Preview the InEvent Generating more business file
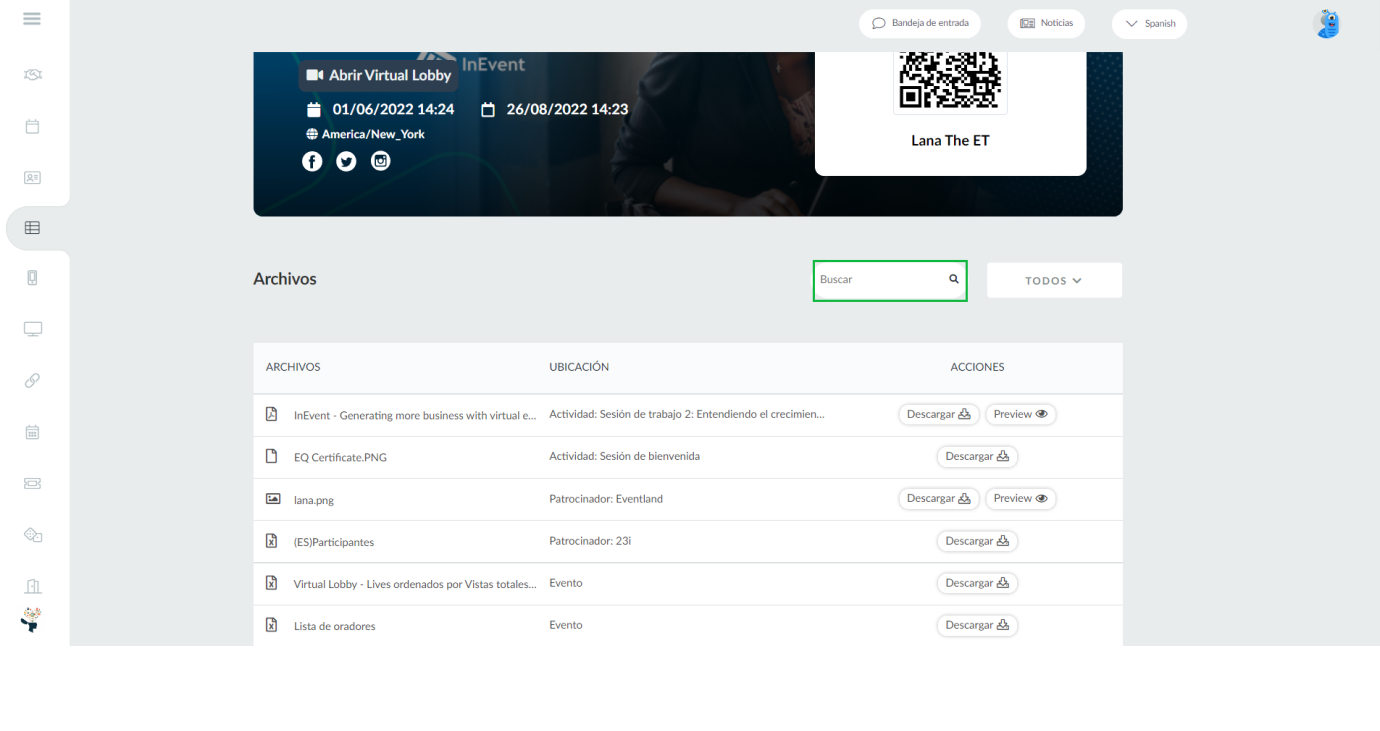This screenshot has height=731, width=1380. click(1021, 414)
